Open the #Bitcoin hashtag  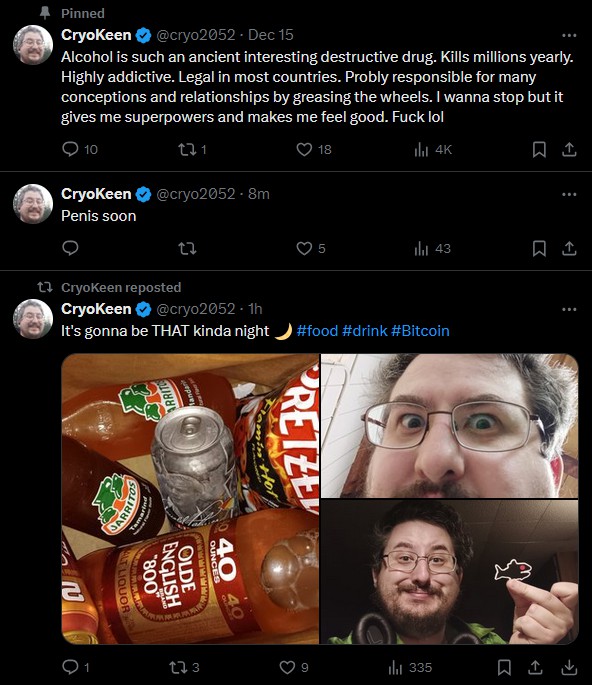coord(420,331)
